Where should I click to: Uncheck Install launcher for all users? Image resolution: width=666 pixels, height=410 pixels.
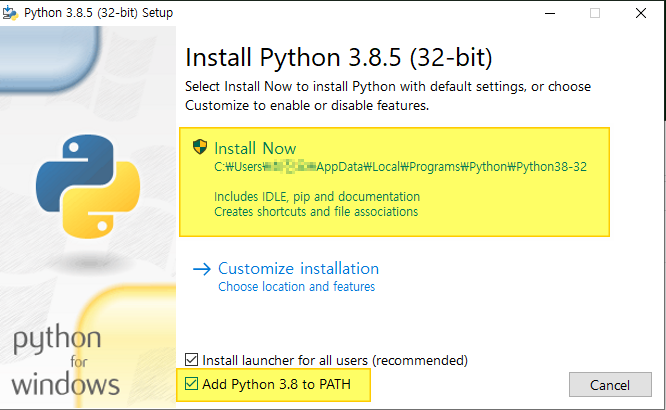[192, 360]
